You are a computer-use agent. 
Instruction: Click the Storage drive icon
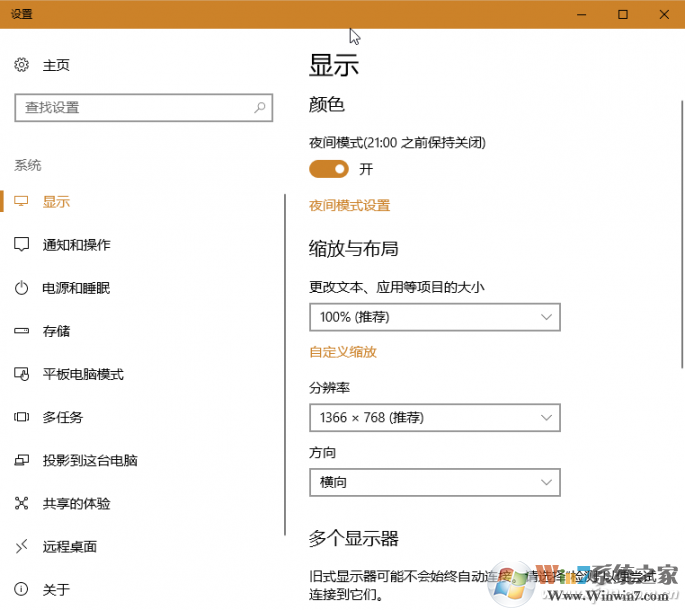coord(22,331)
